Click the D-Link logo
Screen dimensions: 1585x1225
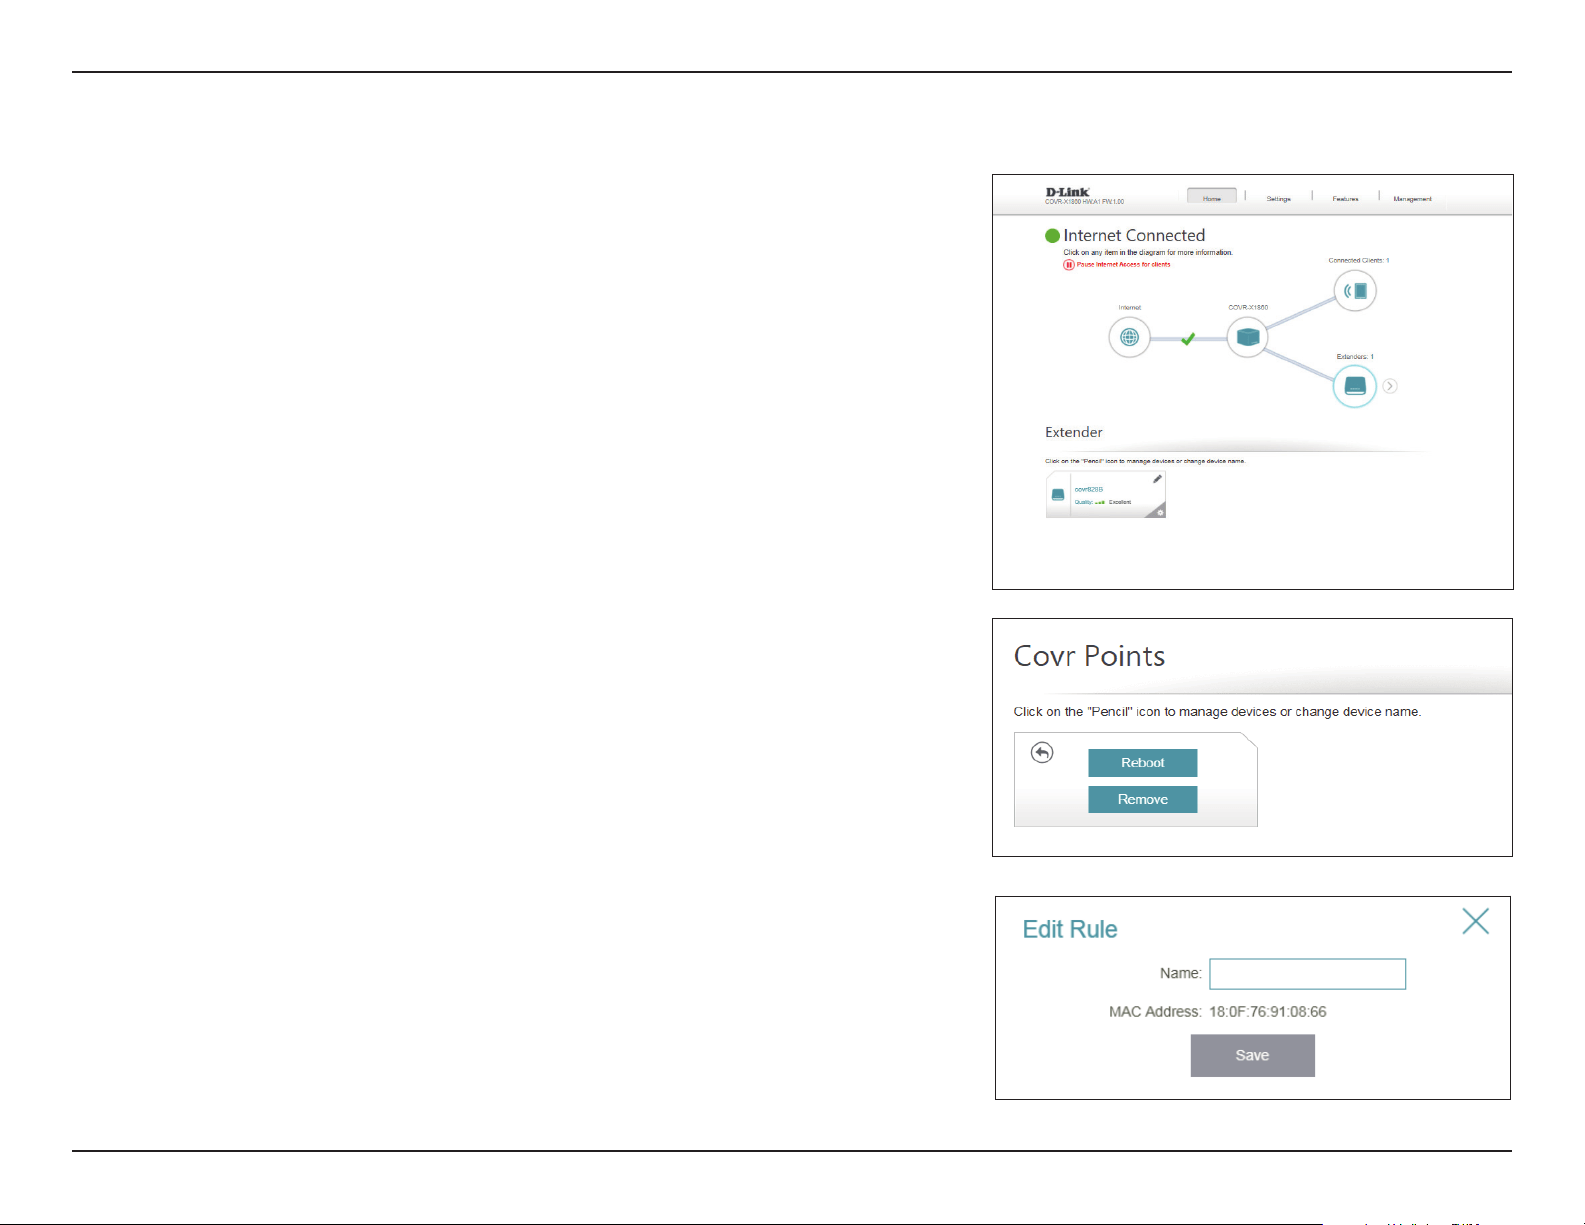click(1067, 192)
